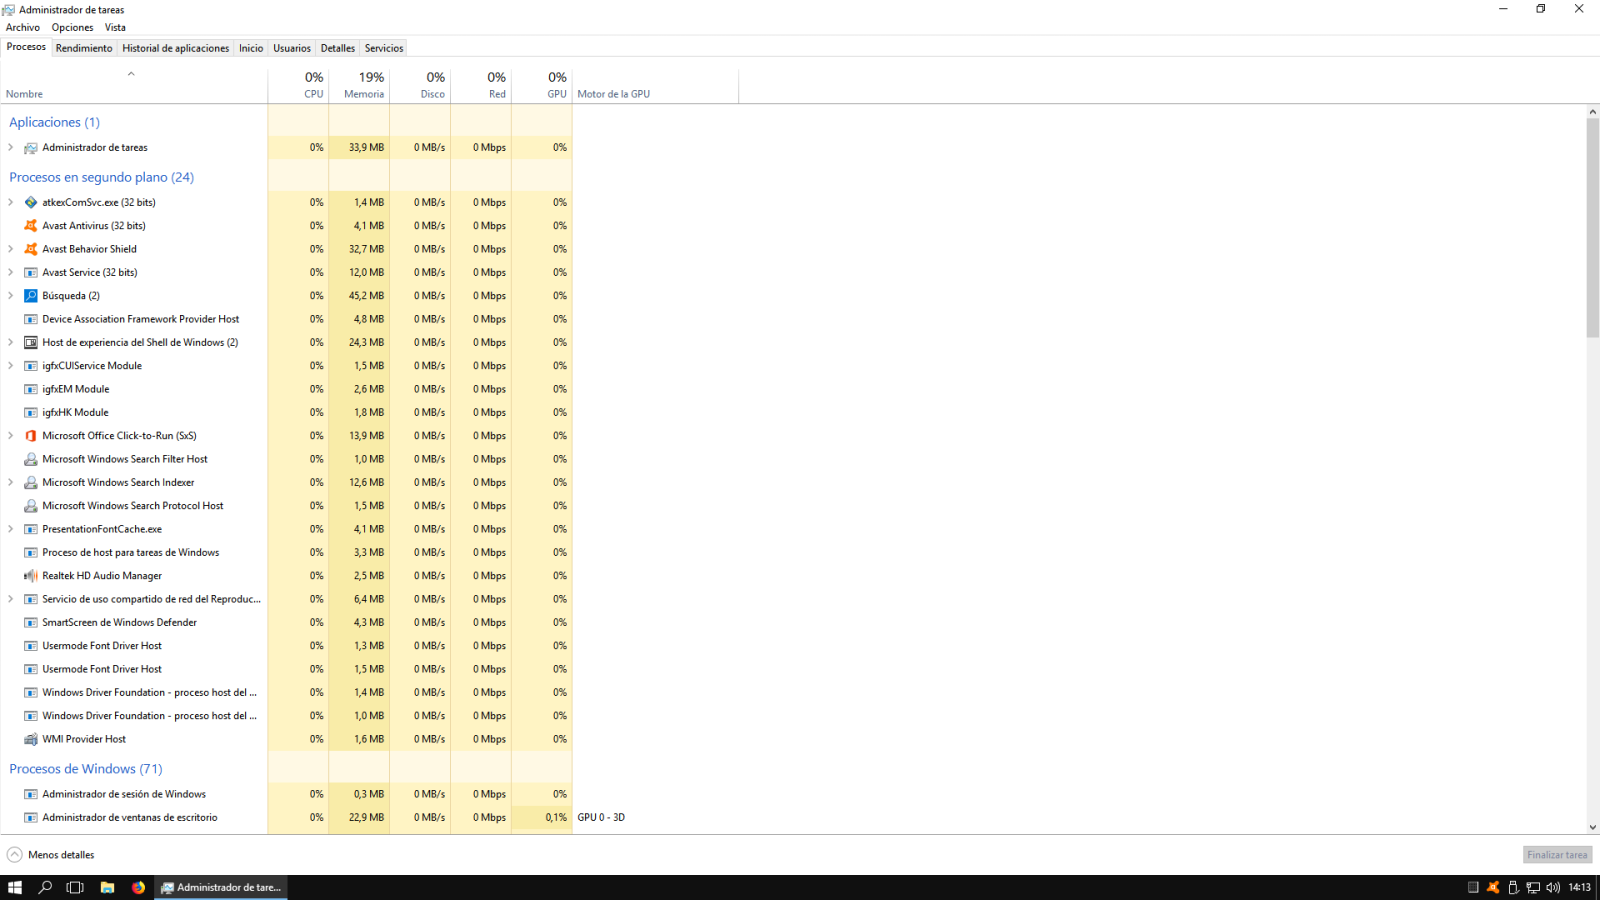Expand the Búsqueda (2) process group

tap(11, 296)
